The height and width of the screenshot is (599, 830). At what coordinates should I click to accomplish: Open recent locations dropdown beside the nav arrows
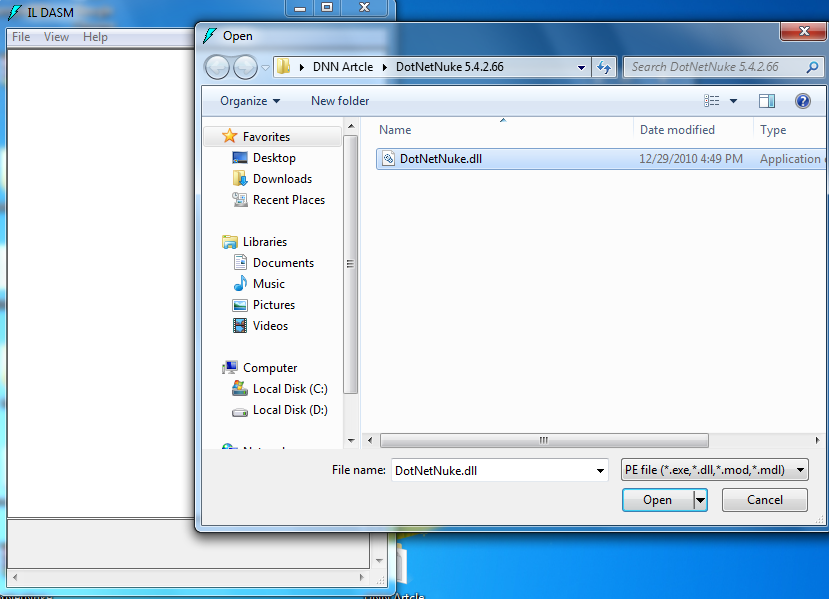point(265,68)
